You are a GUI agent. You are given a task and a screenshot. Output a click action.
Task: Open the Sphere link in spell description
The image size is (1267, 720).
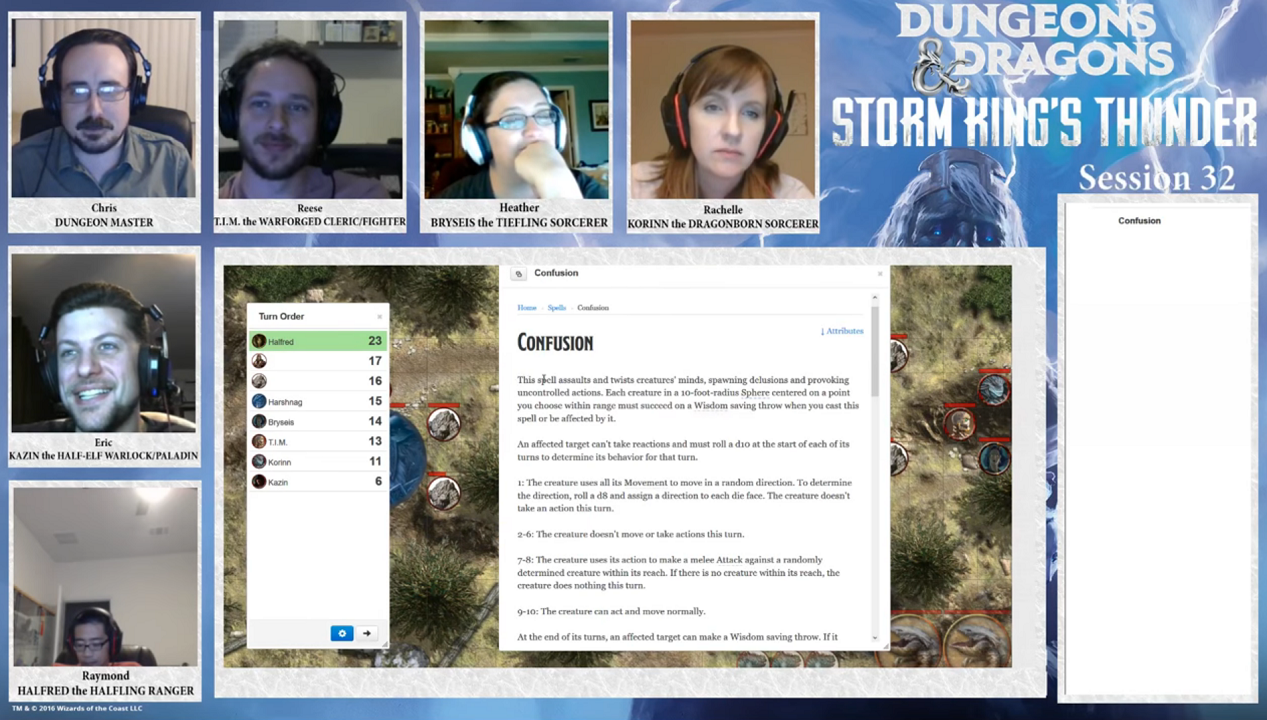(x=755, y=393)
